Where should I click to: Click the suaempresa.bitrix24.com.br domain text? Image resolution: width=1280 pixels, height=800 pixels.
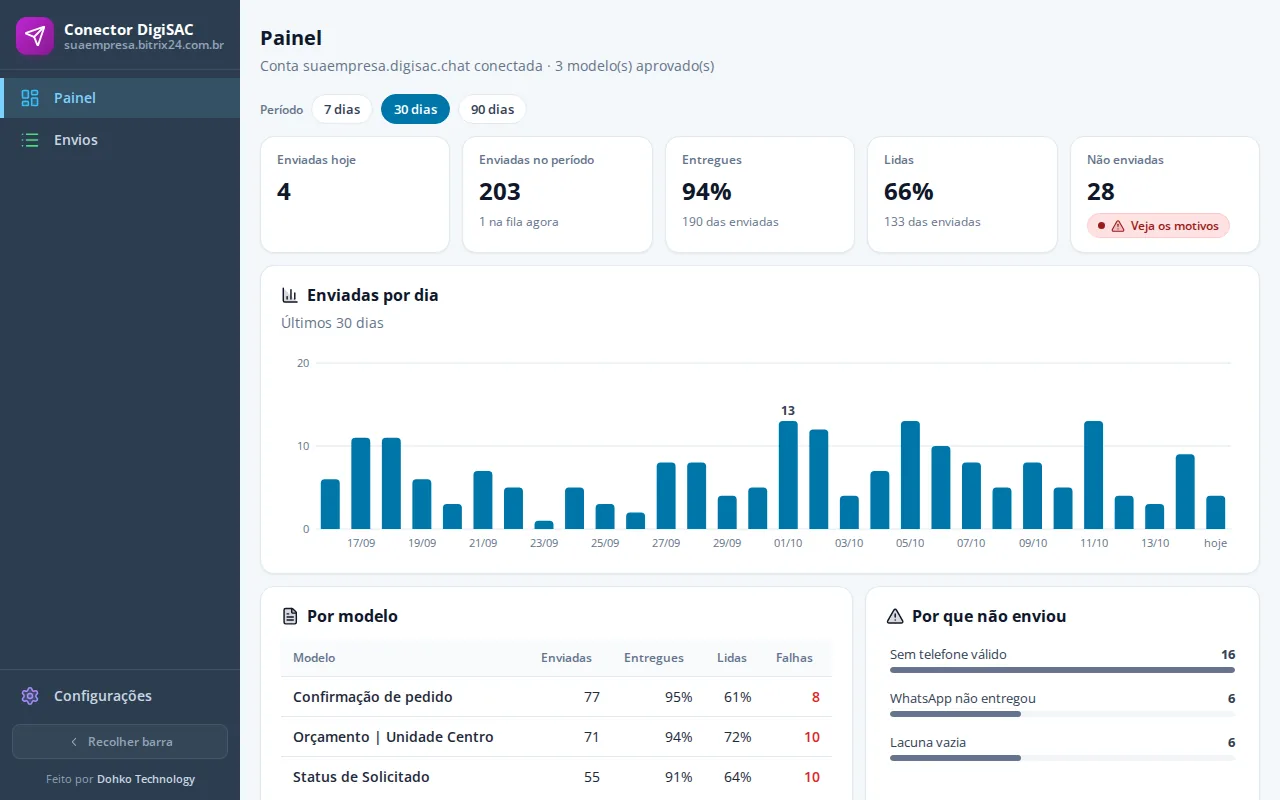pos(144,45)
